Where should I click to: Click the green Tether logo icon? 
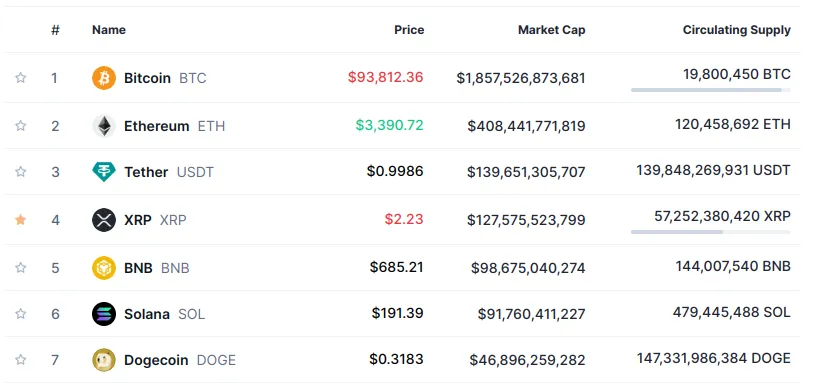pos(104,171)
